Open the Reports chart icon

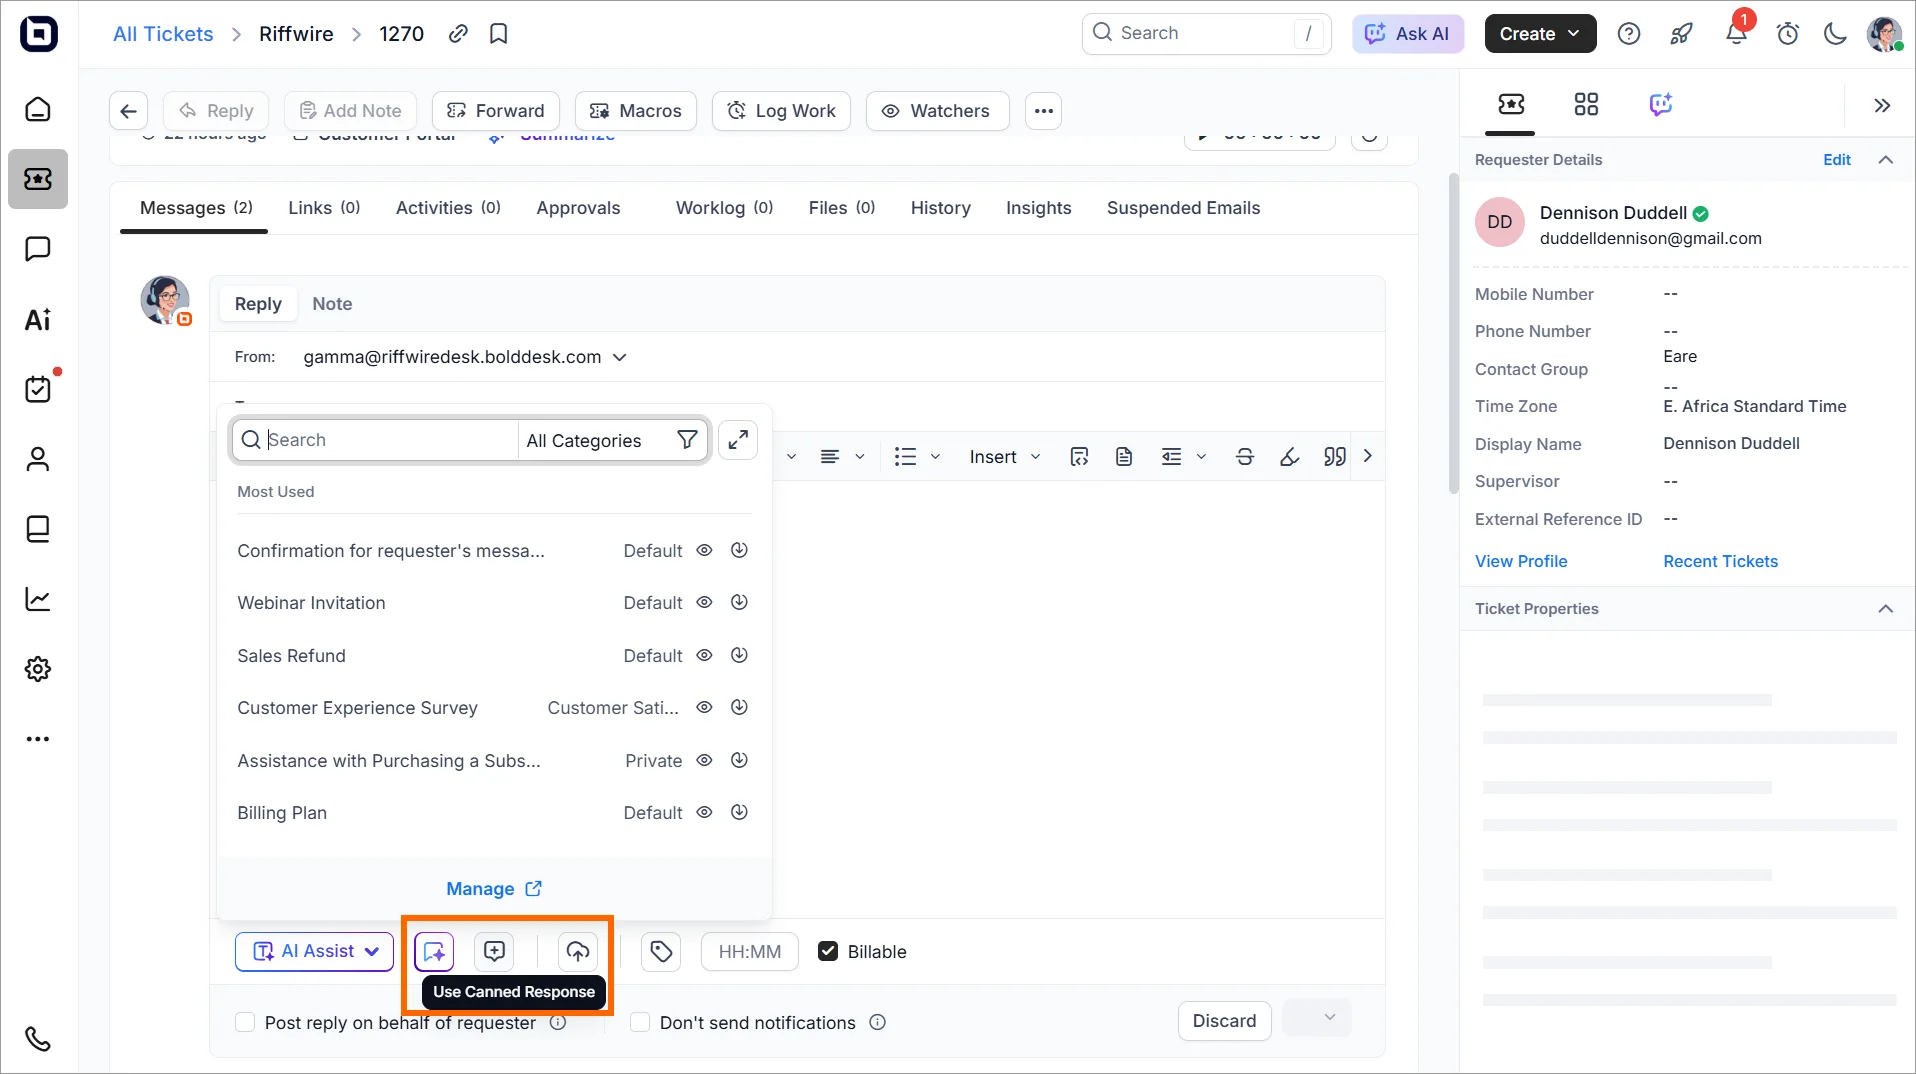38,599
